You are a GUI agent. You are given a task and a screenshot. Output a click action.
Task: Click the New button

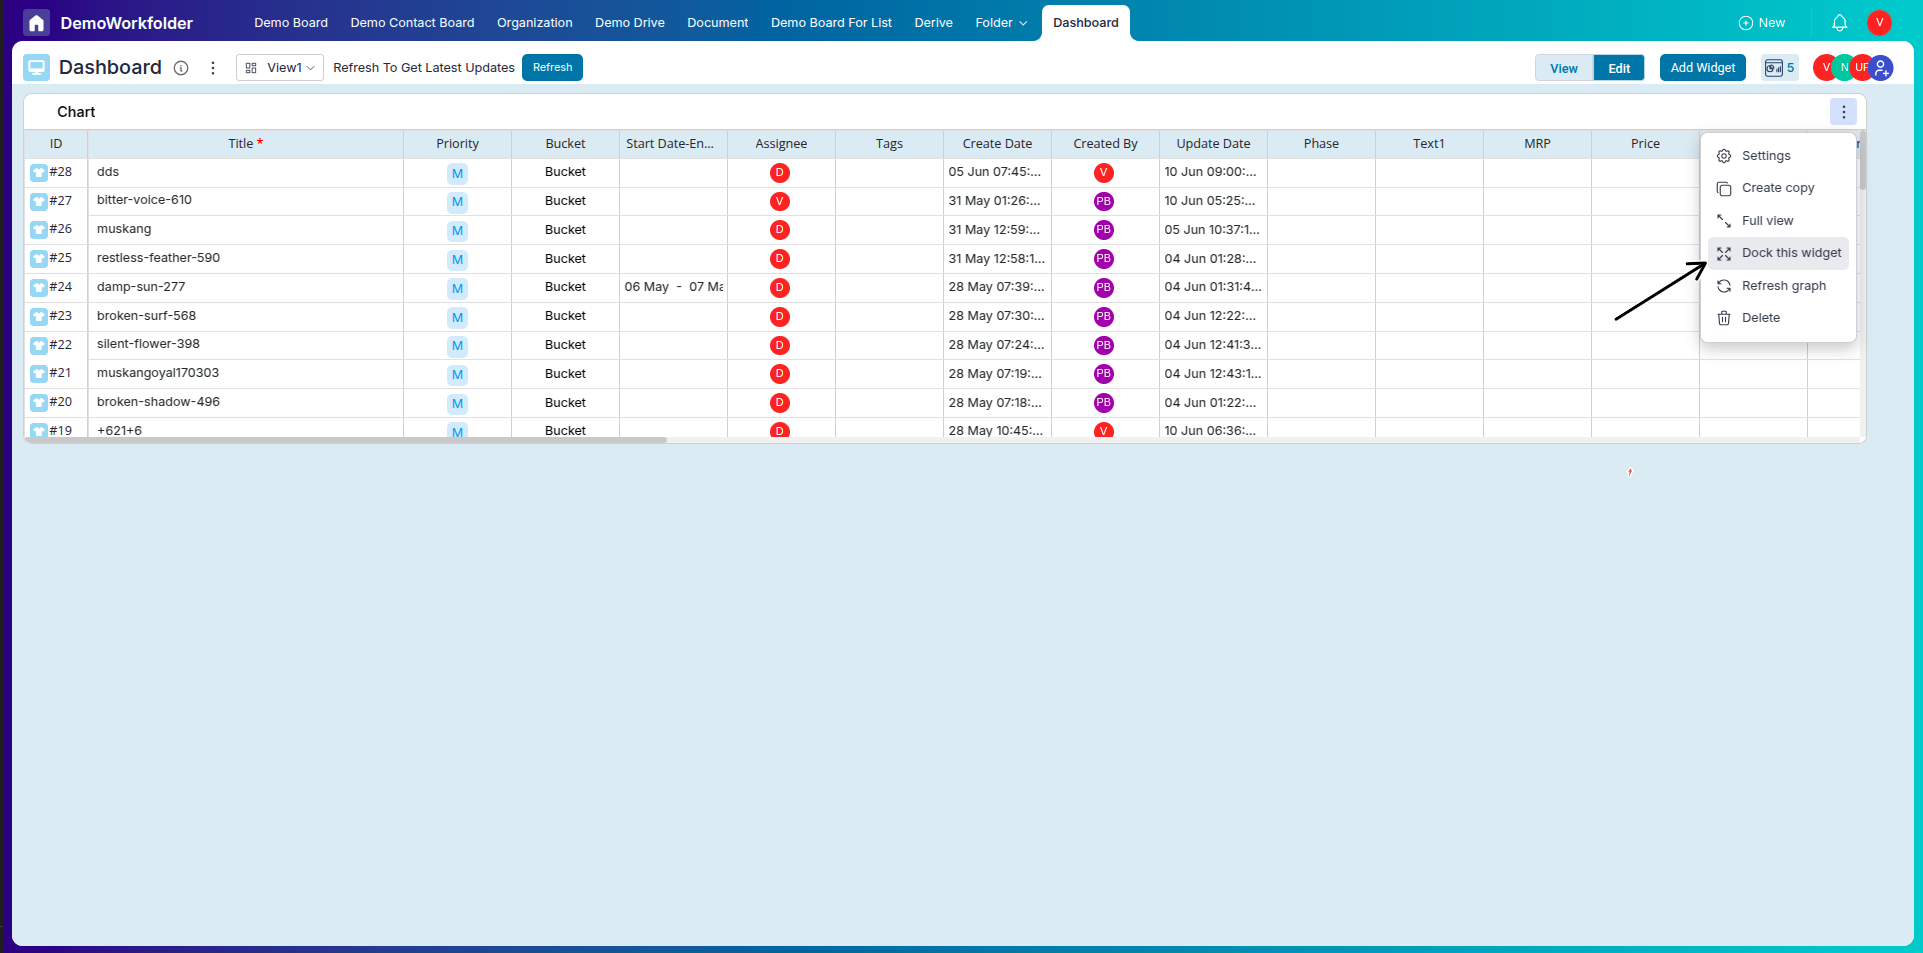coord(1761,22)
